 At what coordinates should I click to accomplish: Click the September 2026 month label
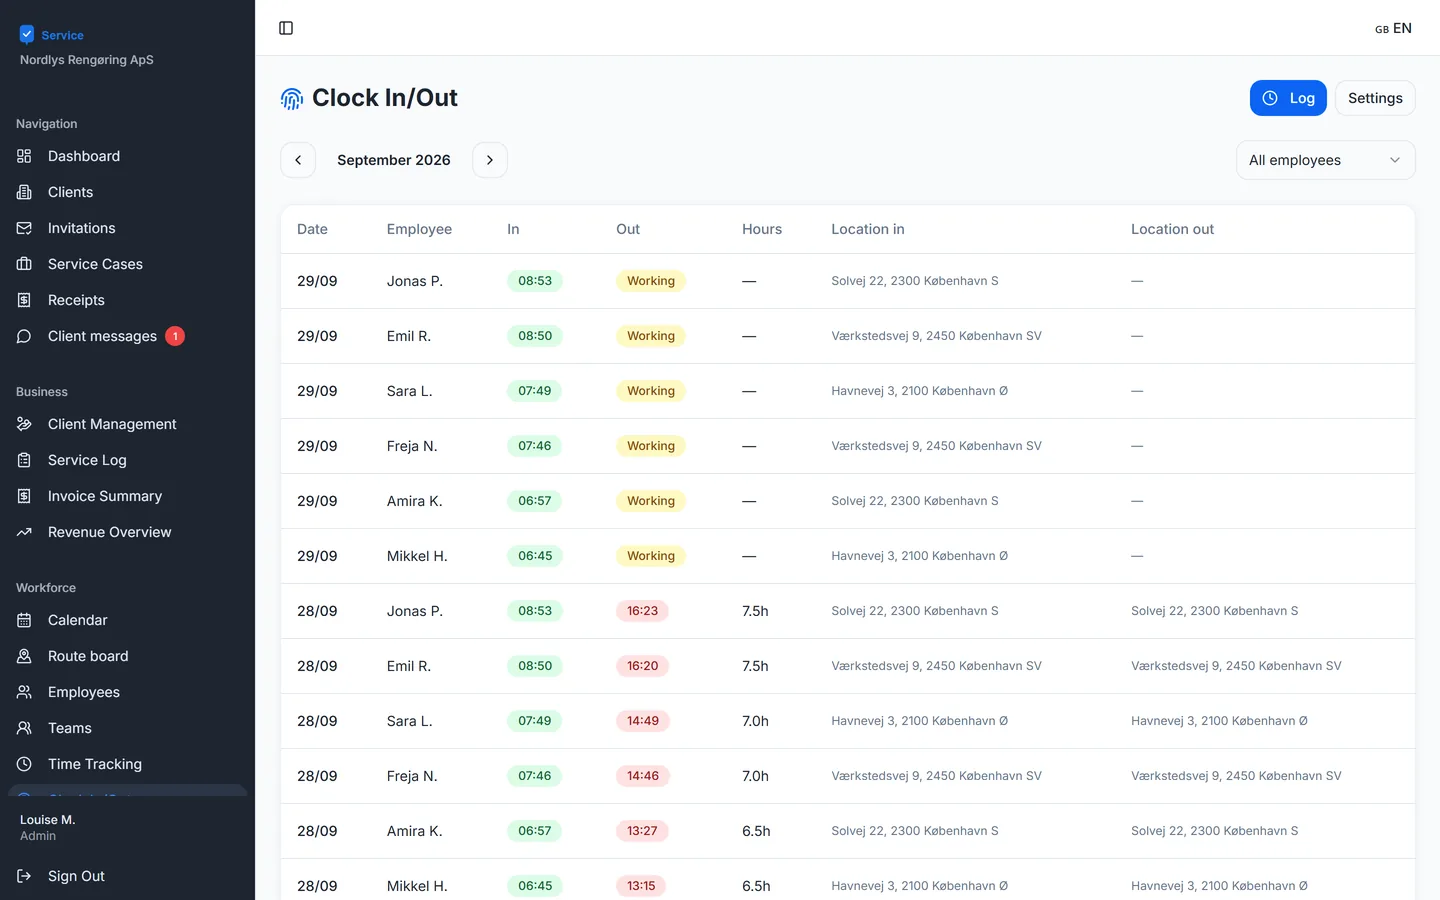[394, 160]
